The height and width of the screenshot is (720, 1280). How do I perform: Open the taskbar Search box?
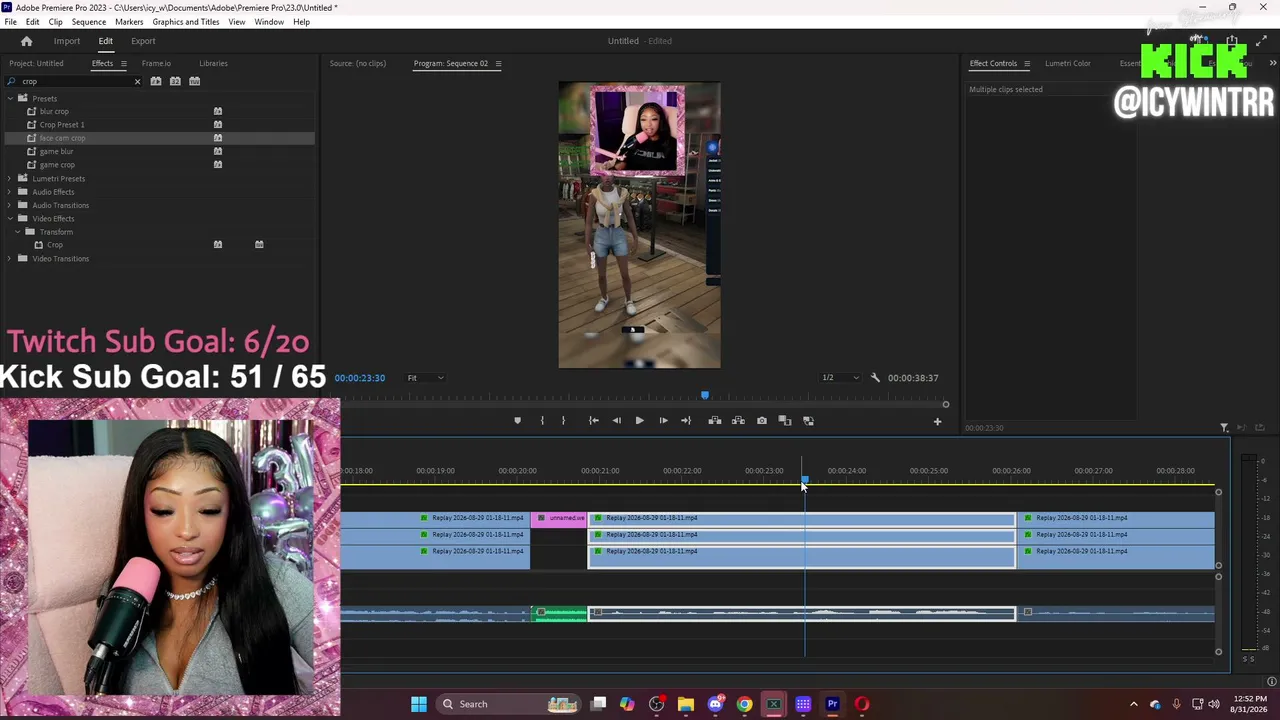click(510, 704)
